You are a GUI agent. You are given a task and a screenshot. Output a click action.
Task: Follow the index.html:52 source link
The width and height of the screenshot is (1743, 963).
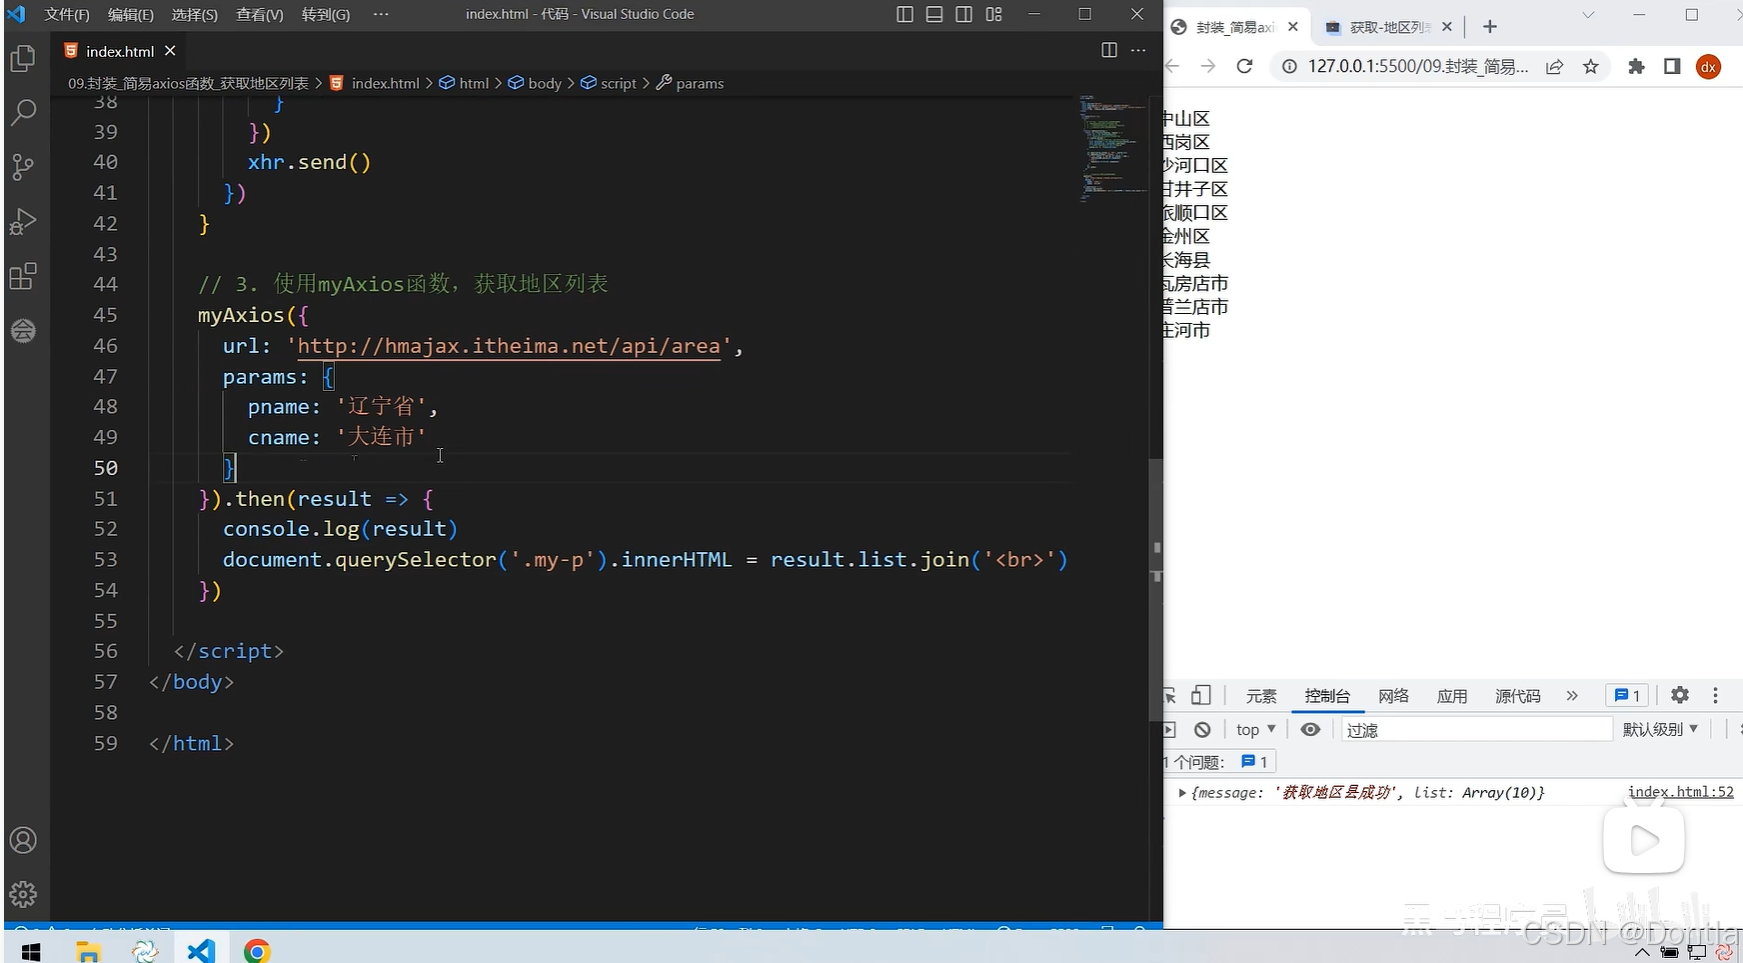click(x=1681, y=792)
